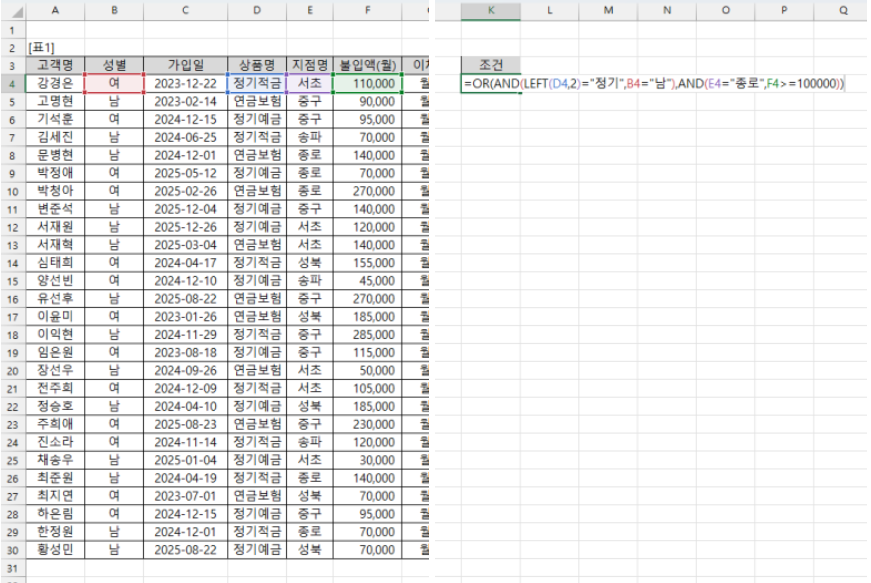Click 서초 branch cell in row 4
Image resolution: width=871 pixels, height=583 pixels.
coord(309,84)
